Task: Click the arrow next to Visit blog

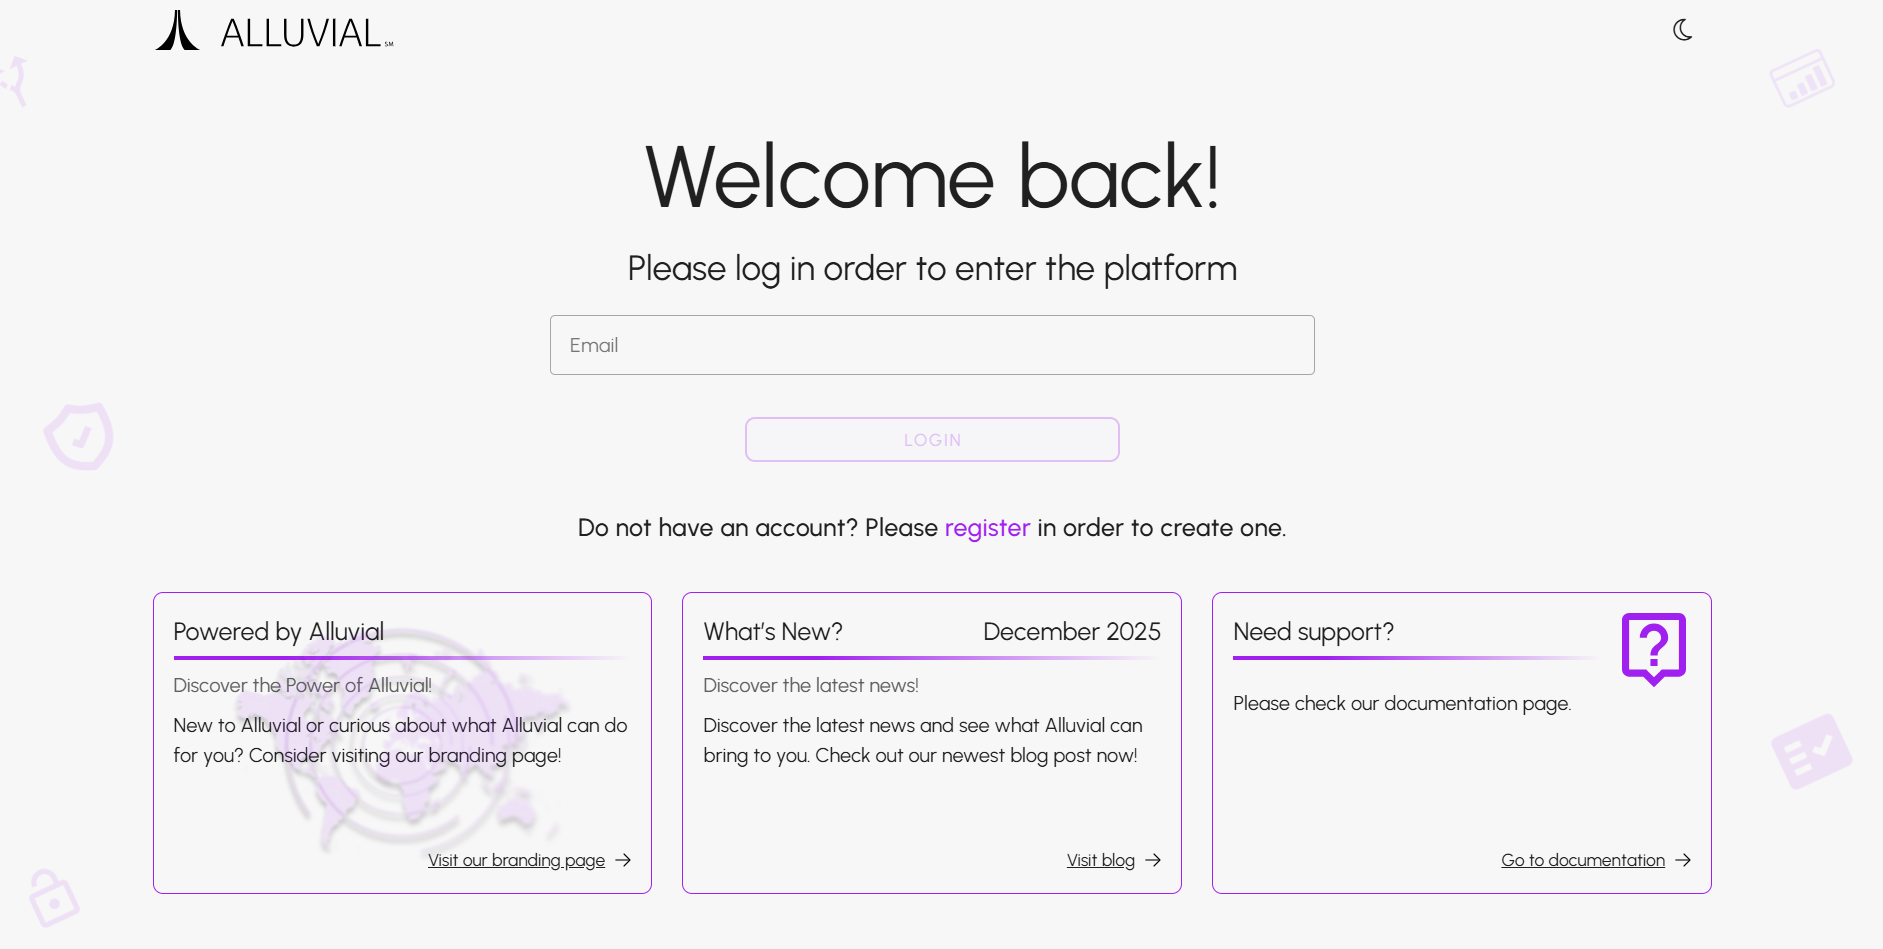Action: [x=1154, y=860]
